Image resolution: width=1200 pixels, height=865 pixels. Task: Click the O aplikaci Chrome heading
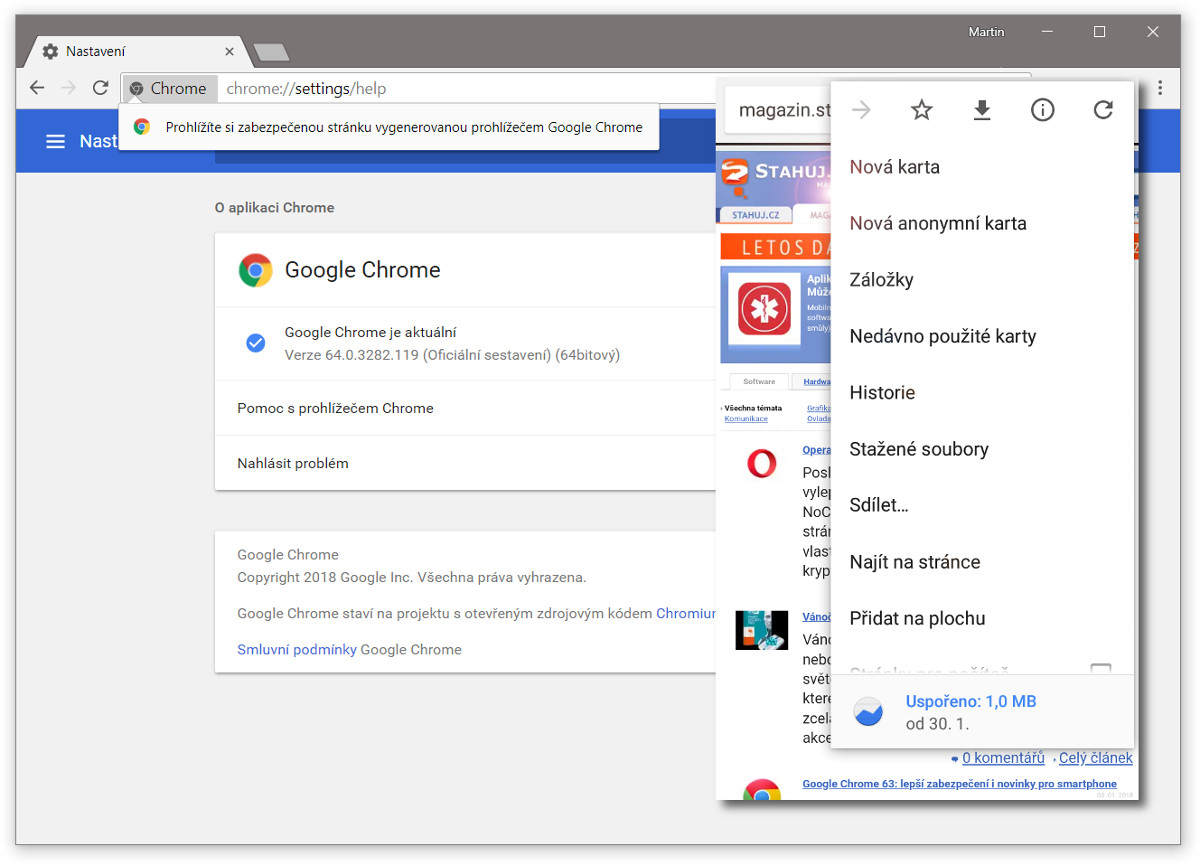click(x=275, y=208)
